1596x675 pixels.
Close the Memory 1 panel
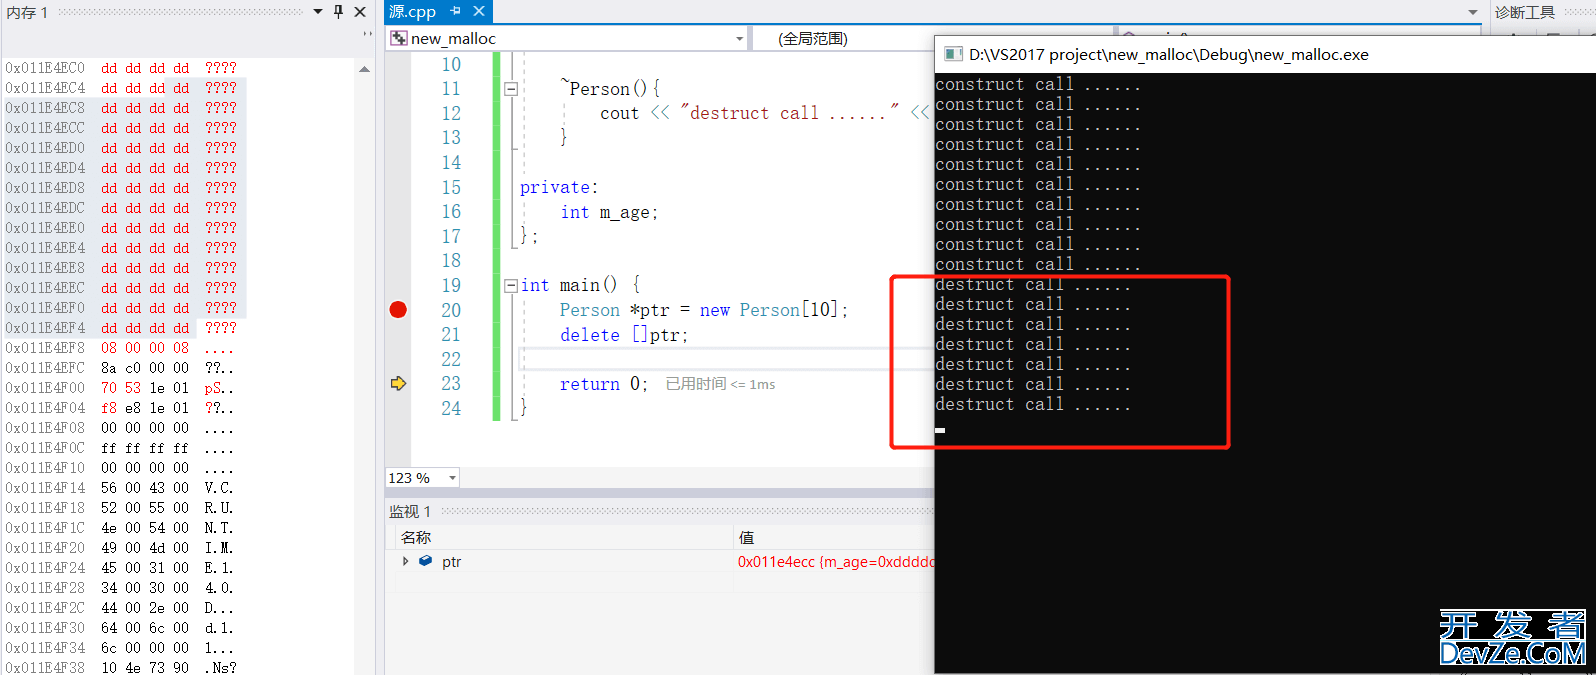(x=360, y=12)
